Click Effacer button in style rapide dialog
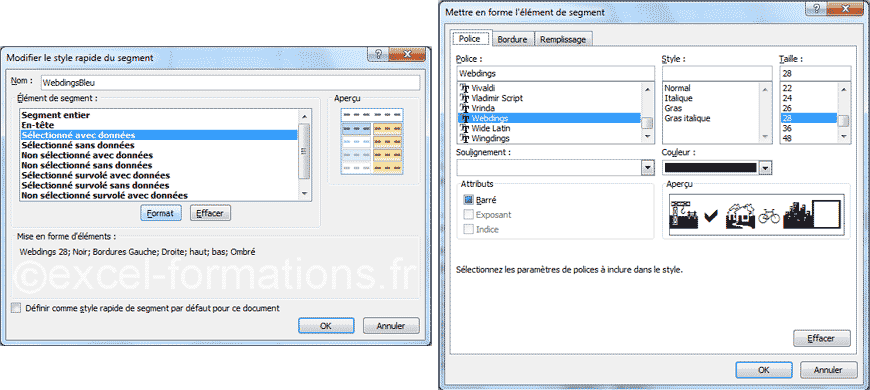The width and height of the screenshot is (870, 390). coord(210,213)
